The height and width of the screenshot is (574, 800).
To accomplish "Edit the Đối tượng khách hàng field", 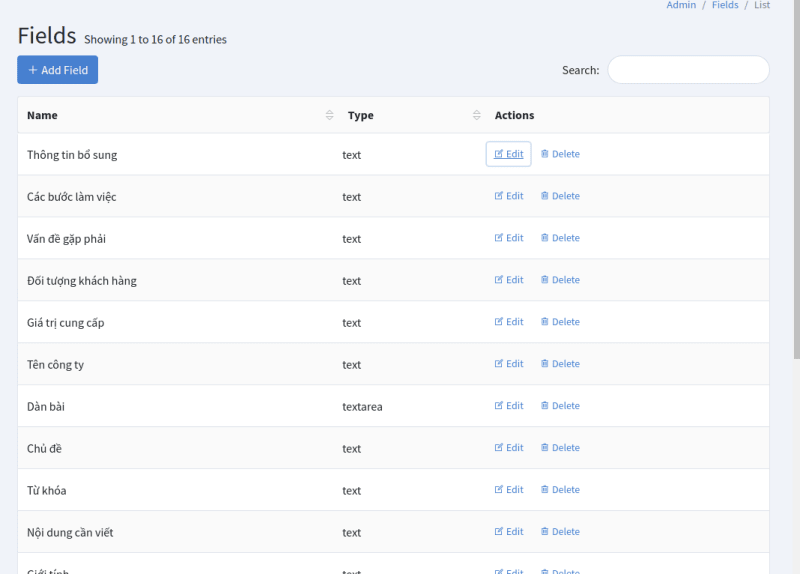I will tap(509, 280).
